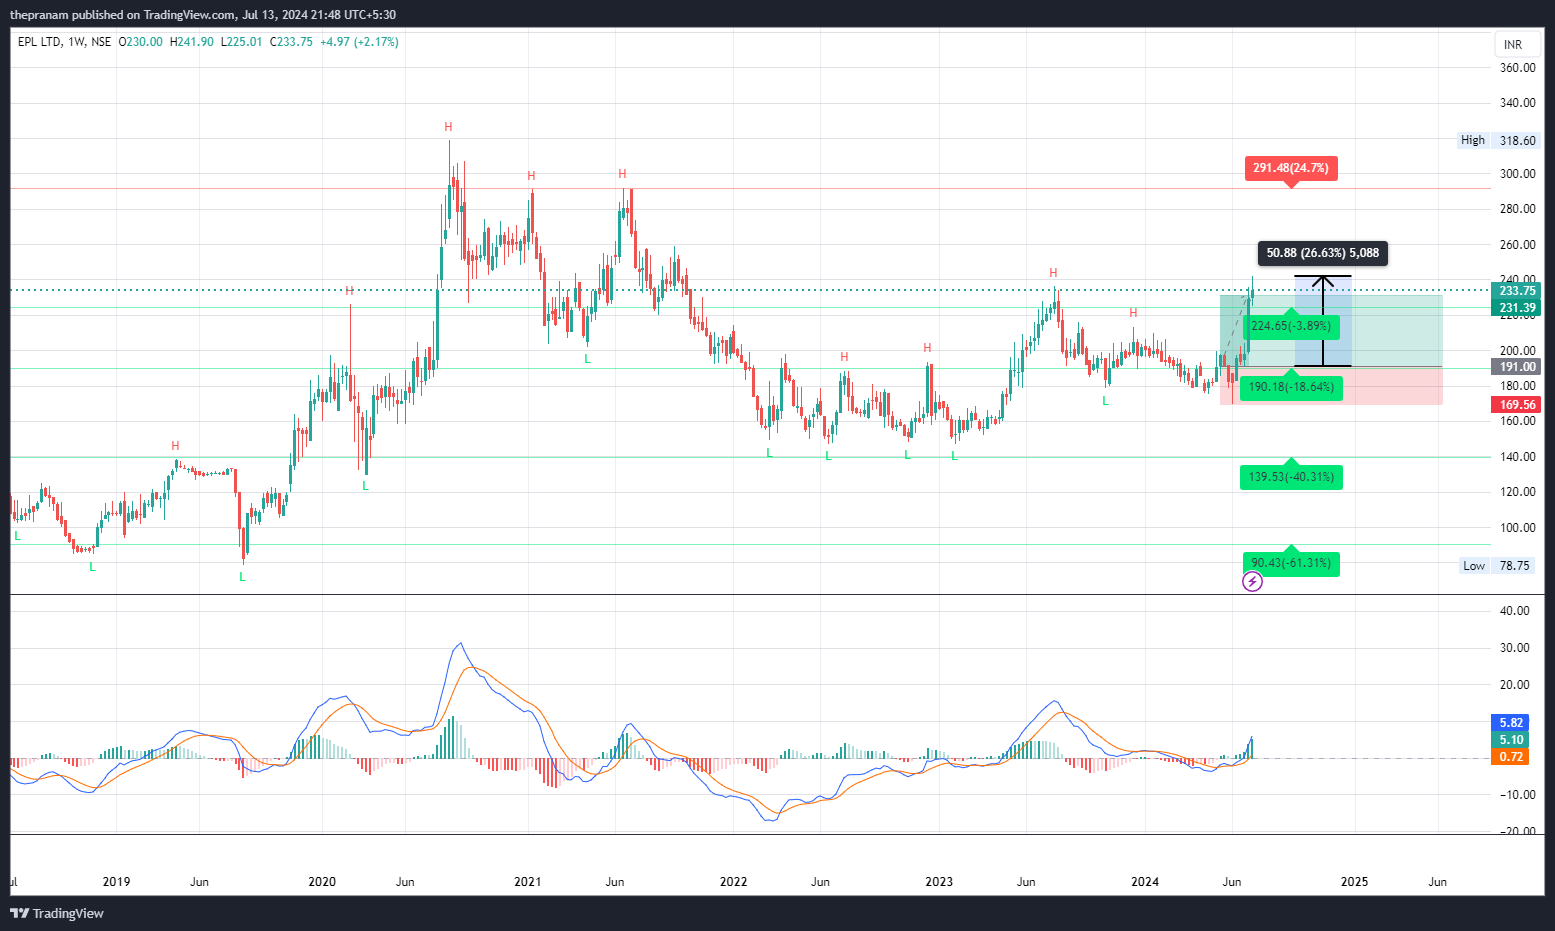Image resolution: width=1555 pixels, height=931 pixels.
Task: Click the -10.00 indicator scale label
Action: pos(1516,795)
